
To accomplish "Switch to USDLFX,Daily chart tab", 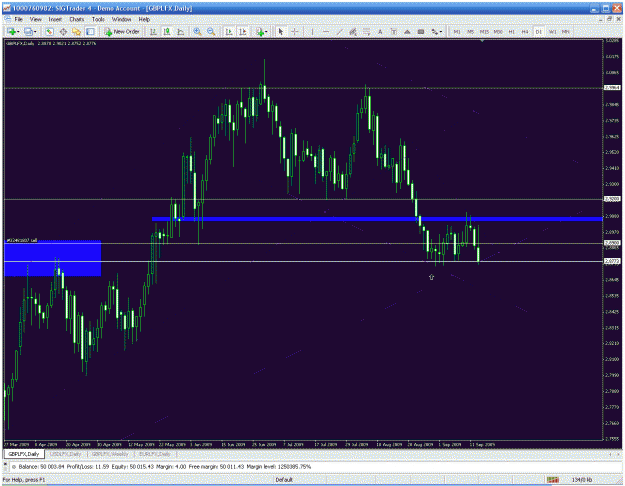I will (66, 454).
